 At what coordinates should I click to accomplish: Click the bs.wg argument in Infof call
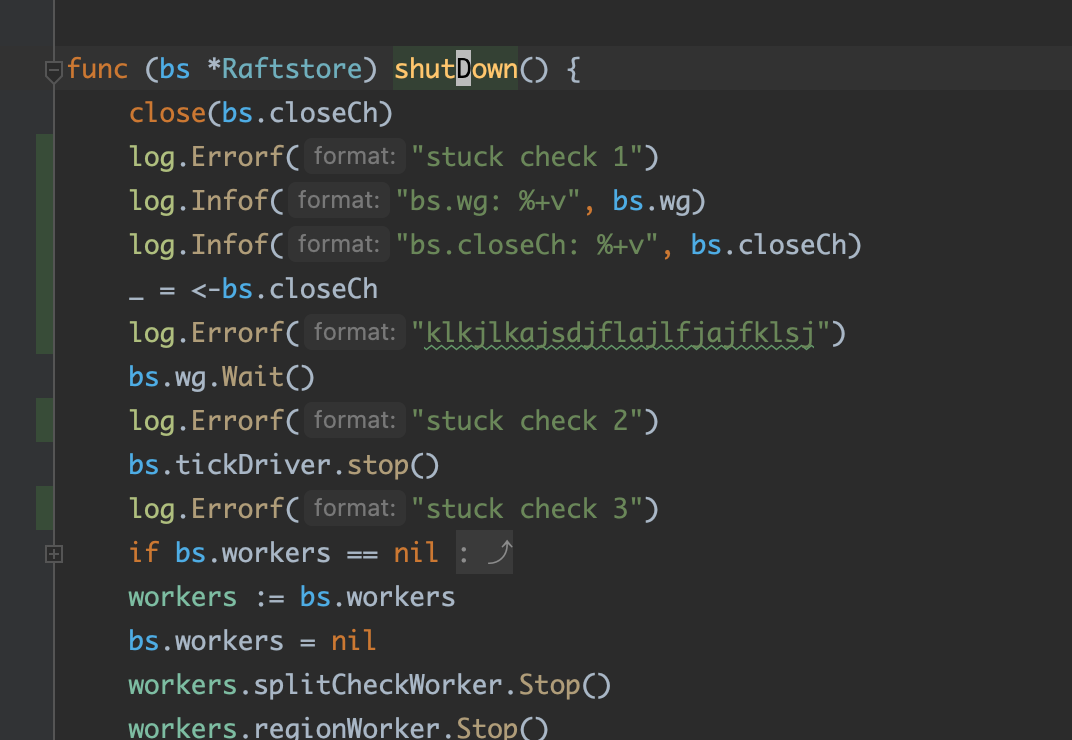[651, 201]
